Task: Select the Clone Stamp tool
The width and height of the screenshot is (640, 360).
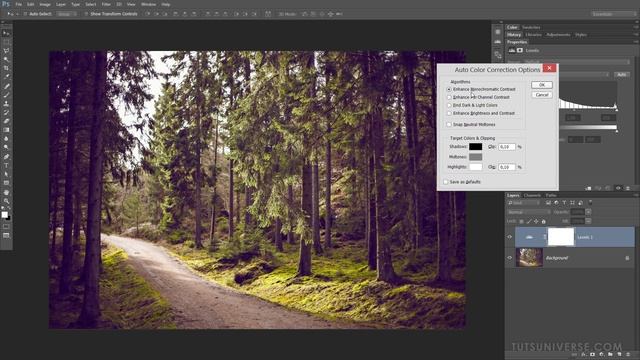Action: [6, 104]
